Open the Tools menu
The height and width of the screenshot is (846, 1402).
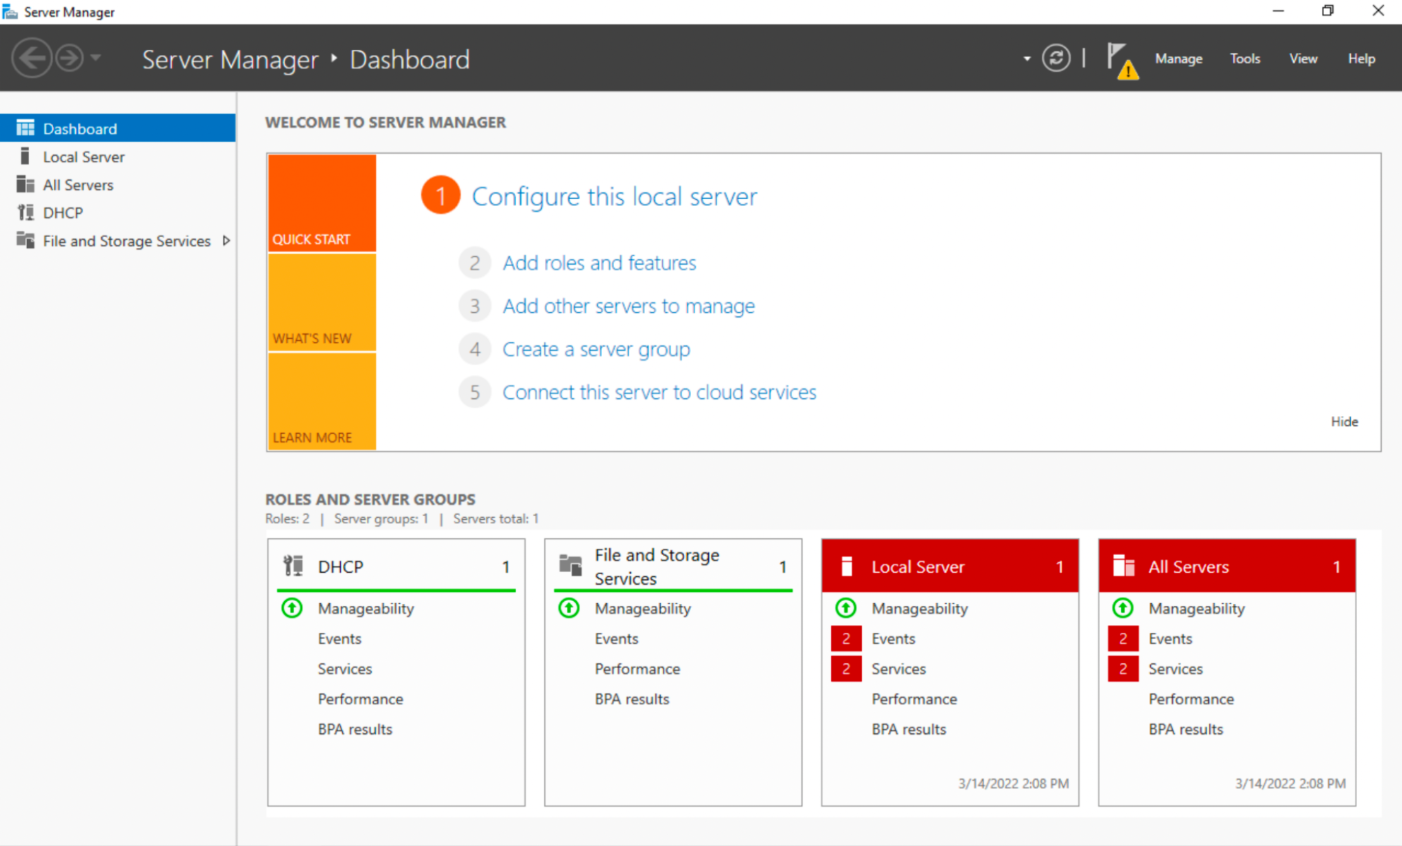[x=1245, y=59]
